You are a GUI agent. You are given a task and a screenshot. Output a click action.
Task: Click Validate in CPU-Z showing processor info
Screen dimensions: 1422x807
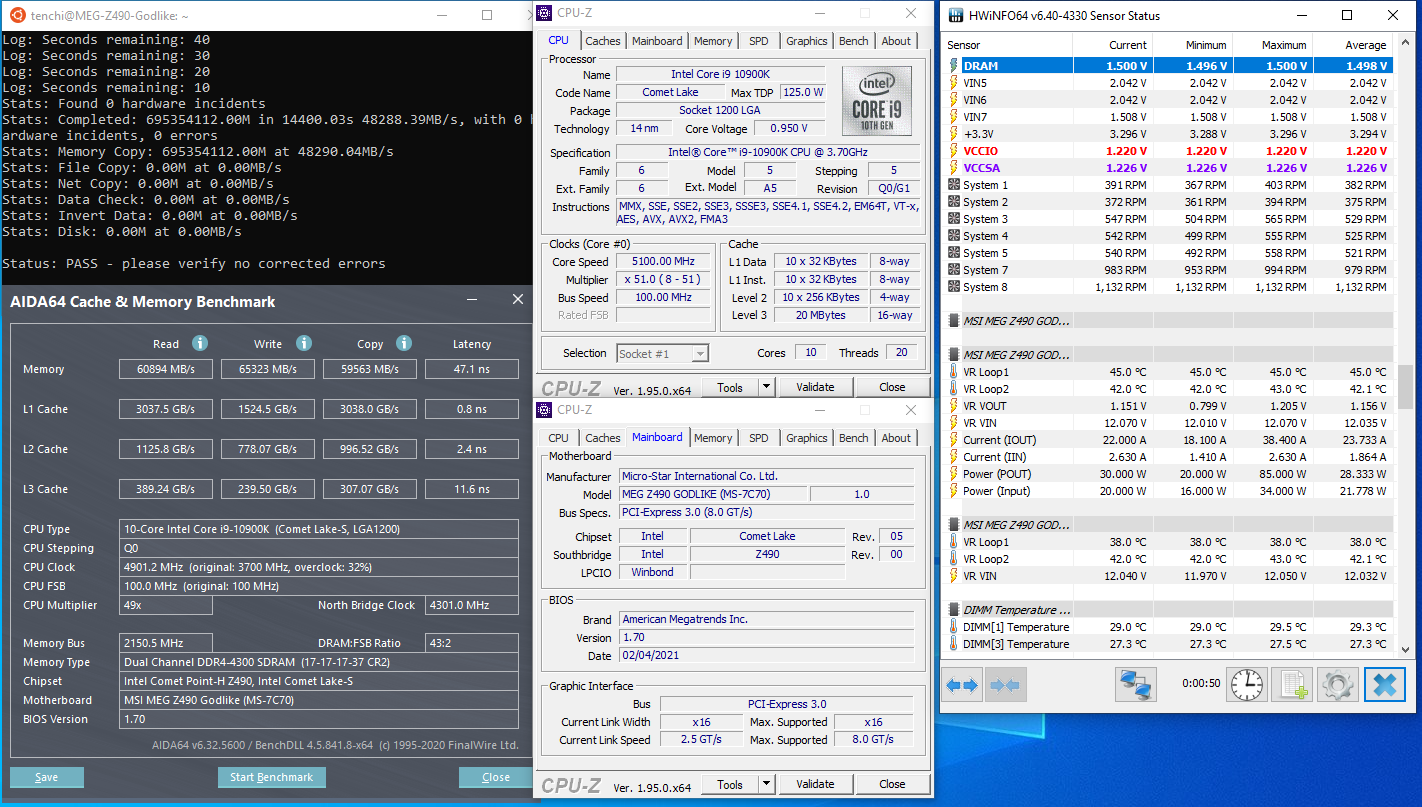pyautogui.click(x=815, y=387)
